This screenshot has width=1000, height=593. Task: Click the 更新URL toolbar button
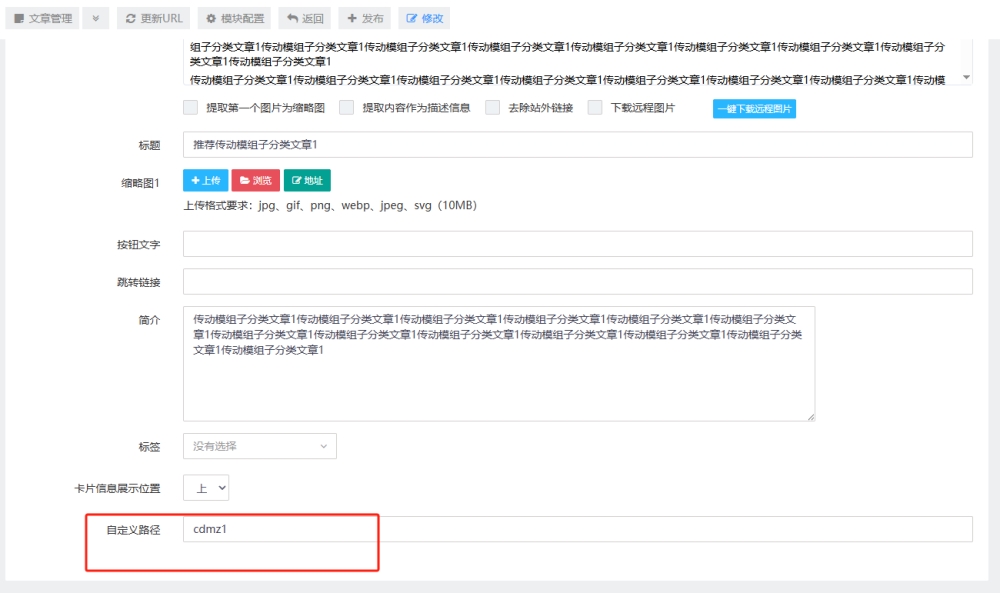pos(154,18)
